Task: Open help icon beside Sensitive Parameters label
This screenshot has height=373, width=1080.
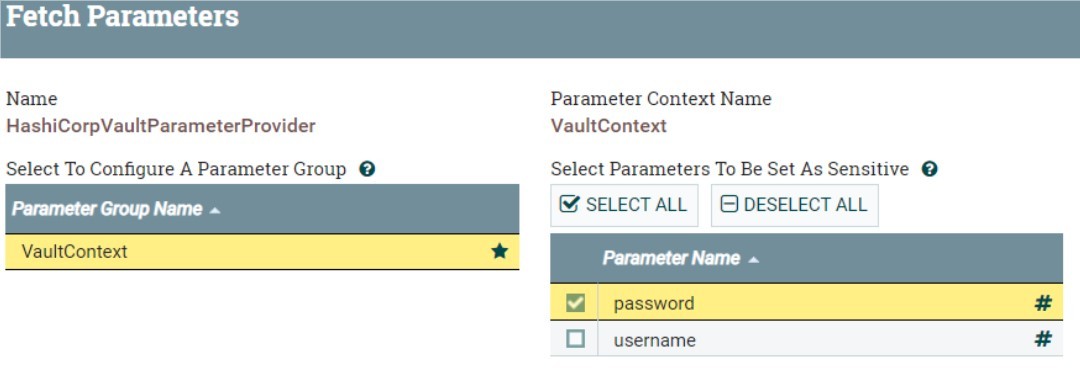Action: [x=930, y=169]
